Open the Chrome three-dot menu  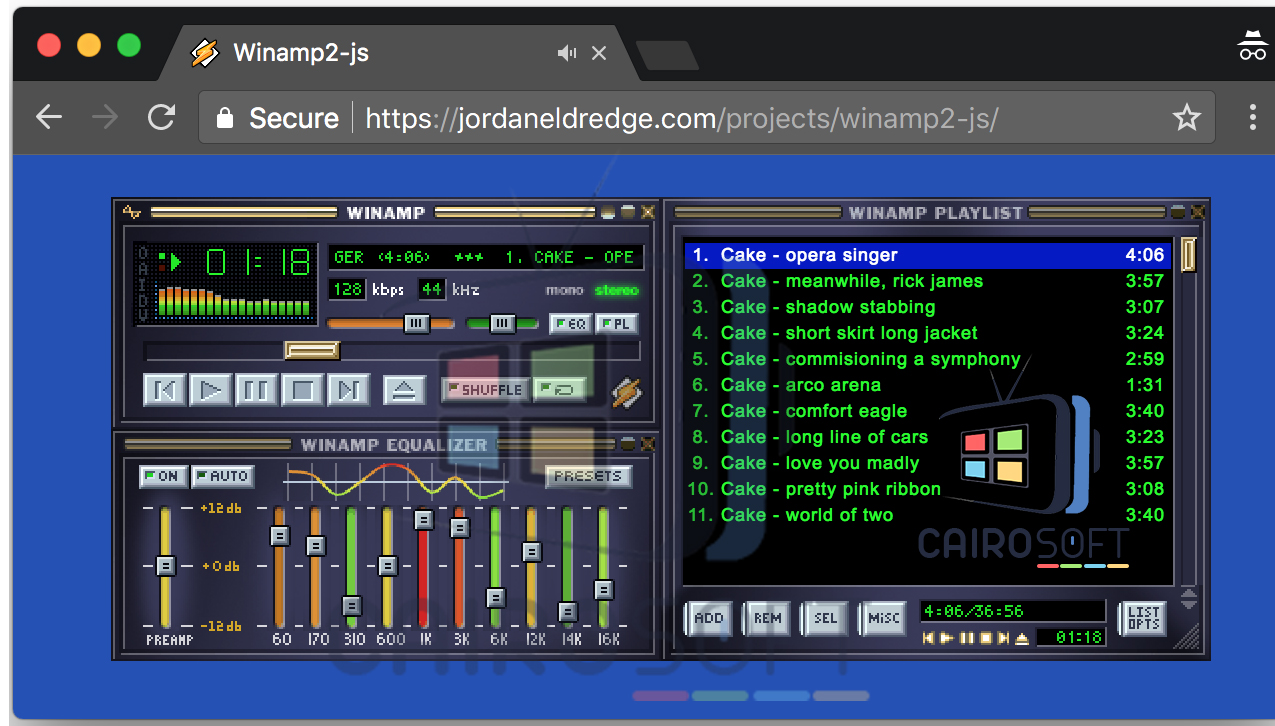coord(1252,118)
